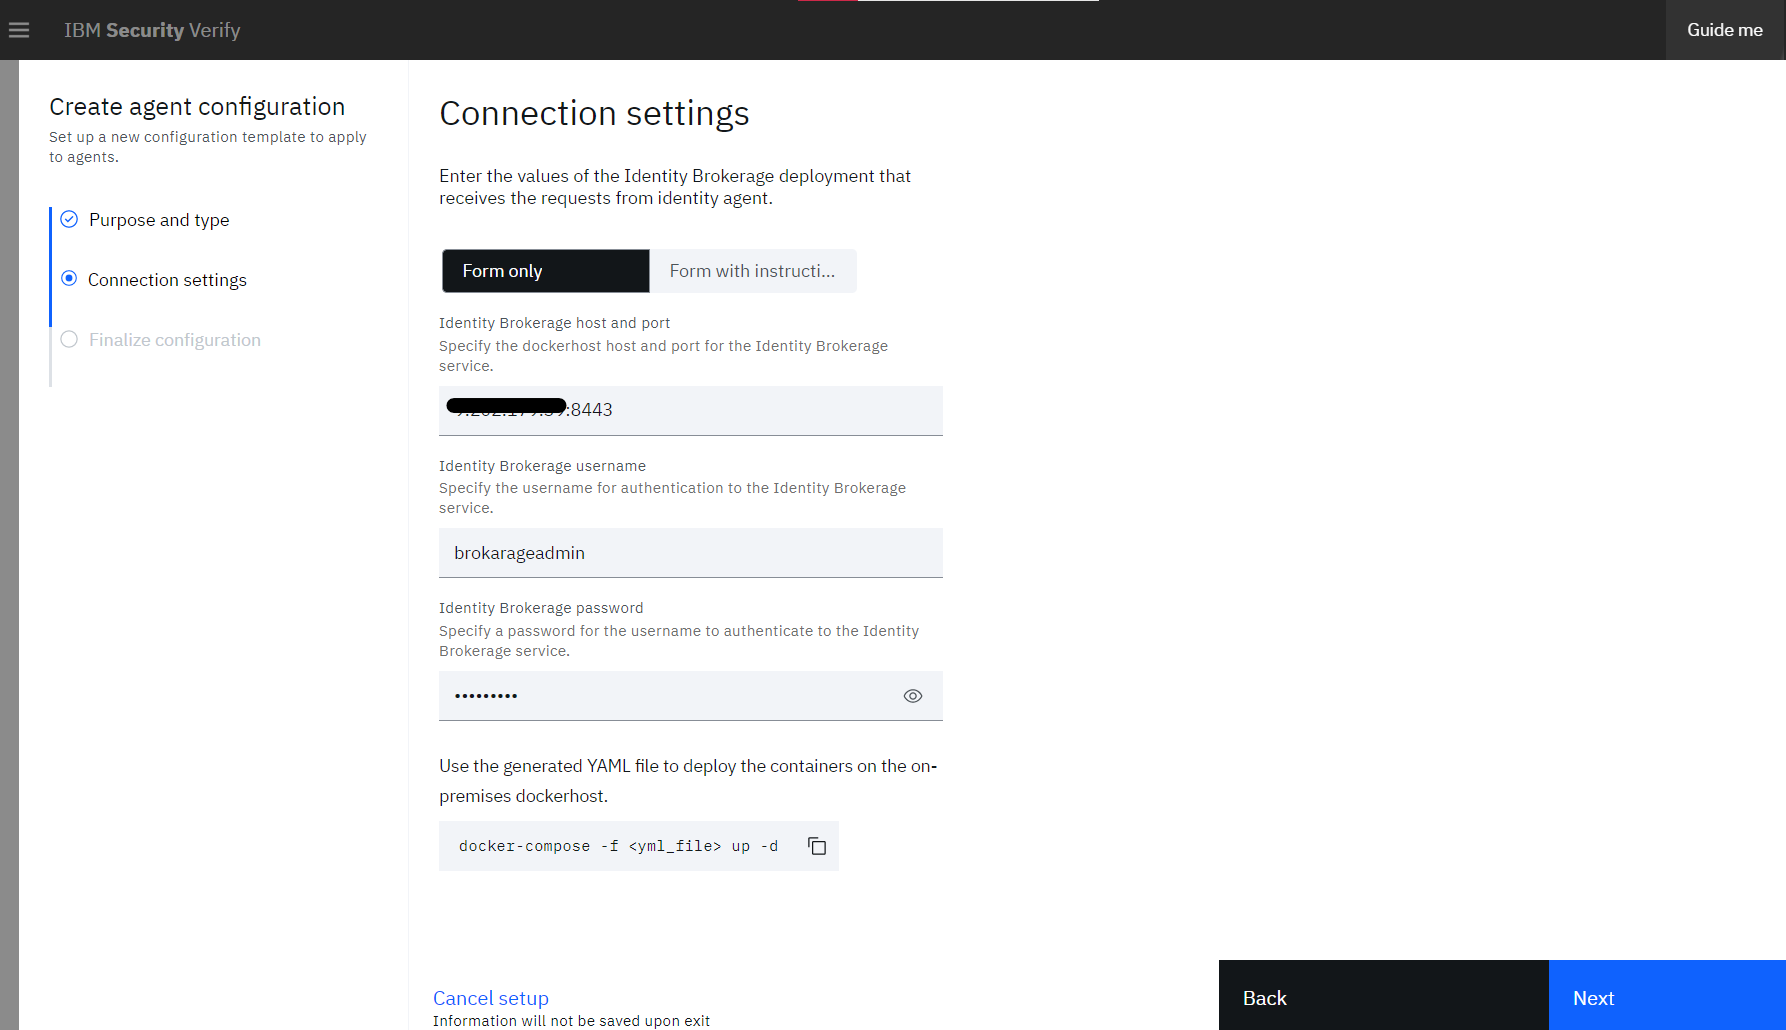Click the Finalize configuration step circle

point(69,339)
